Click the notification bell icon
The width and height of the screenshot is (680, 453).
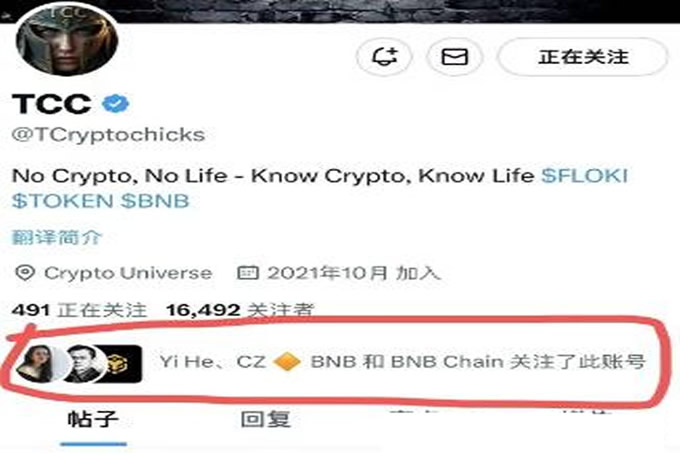[x=384, y=57]
